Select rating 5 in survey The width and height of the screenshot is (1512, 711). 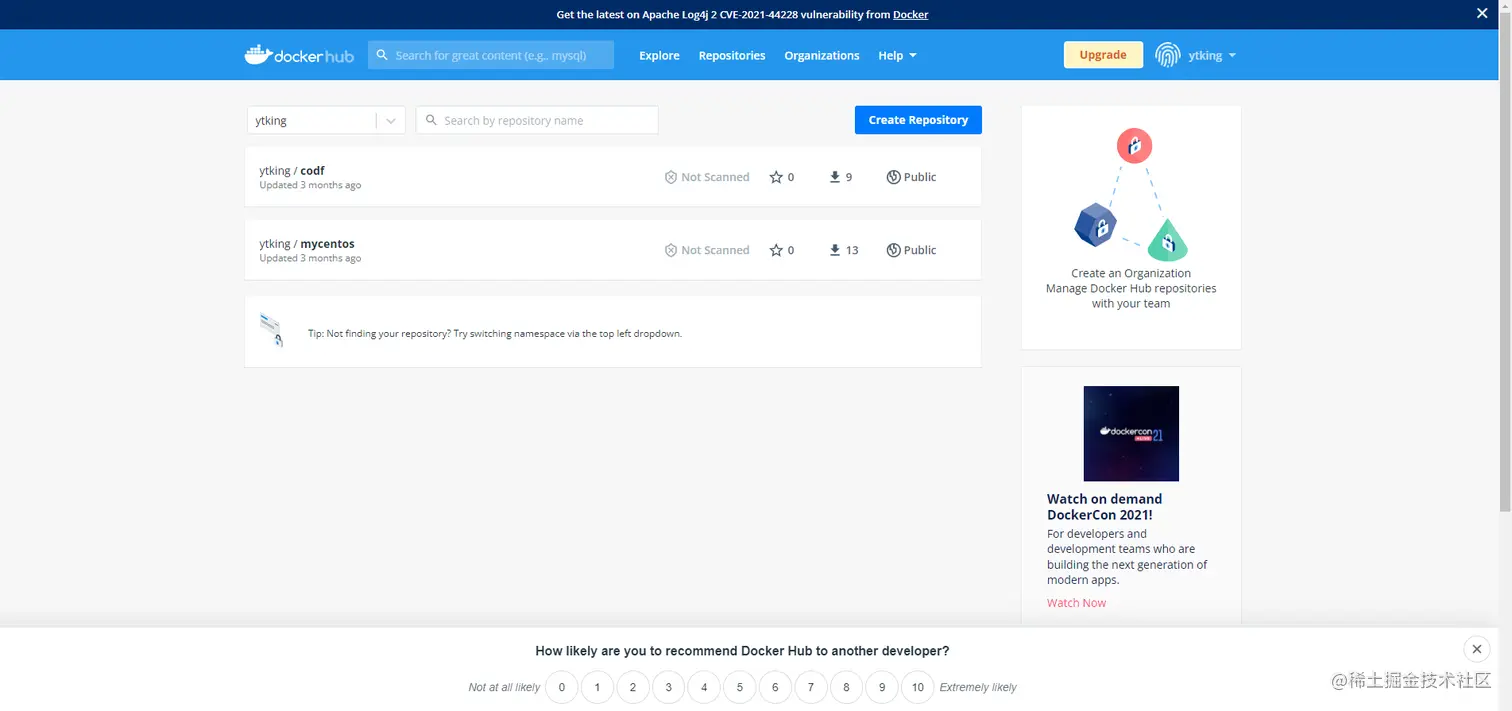coord(739,687)
